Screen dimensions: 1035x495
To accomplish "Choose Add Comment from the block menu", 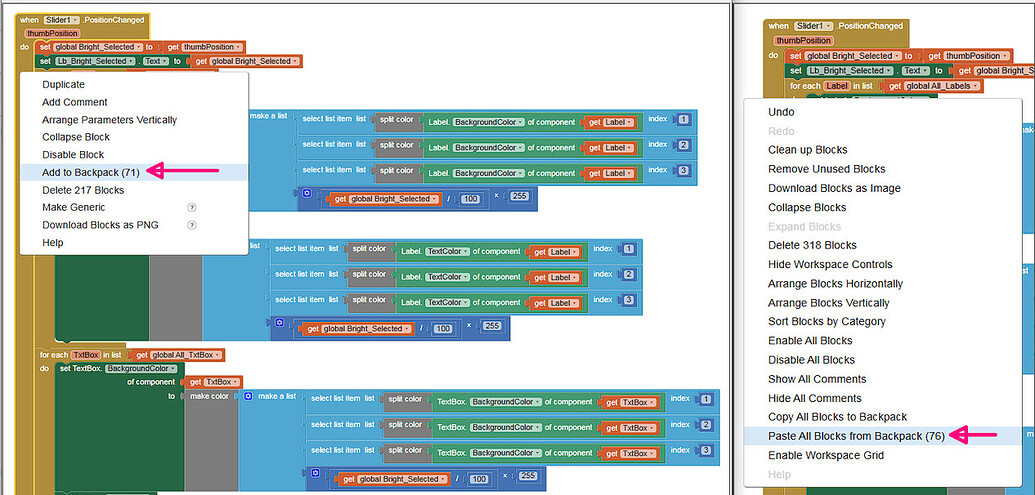I will [75, 102].
